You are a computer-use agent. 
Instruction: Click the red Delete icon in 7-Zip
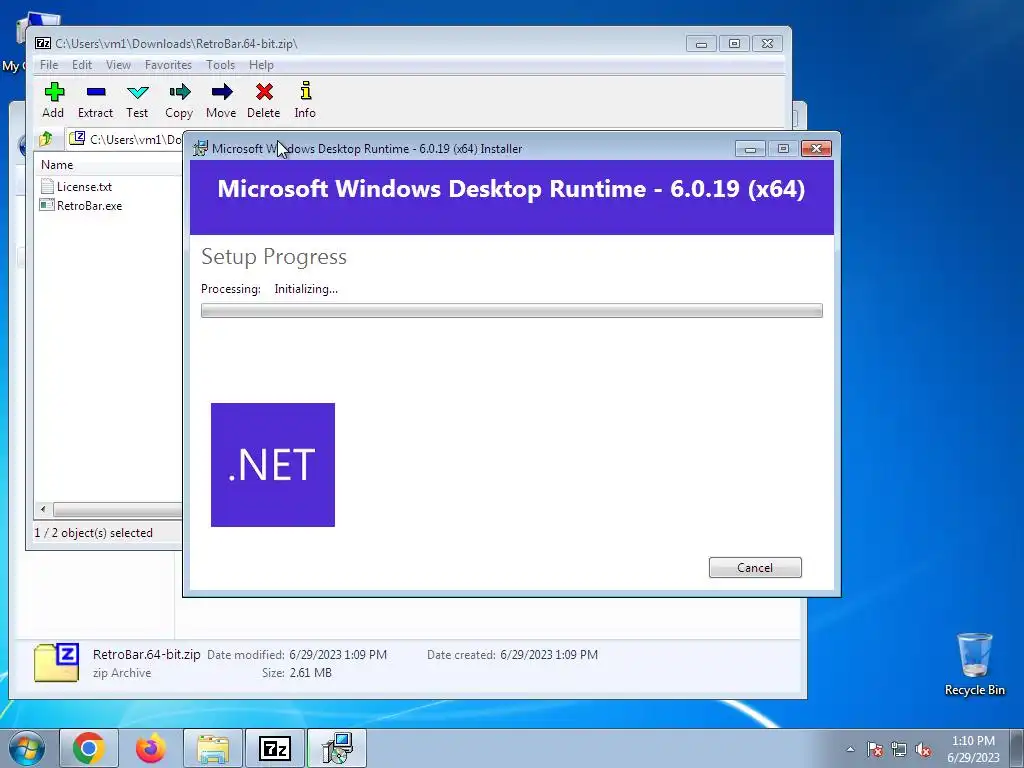(264, 92)
